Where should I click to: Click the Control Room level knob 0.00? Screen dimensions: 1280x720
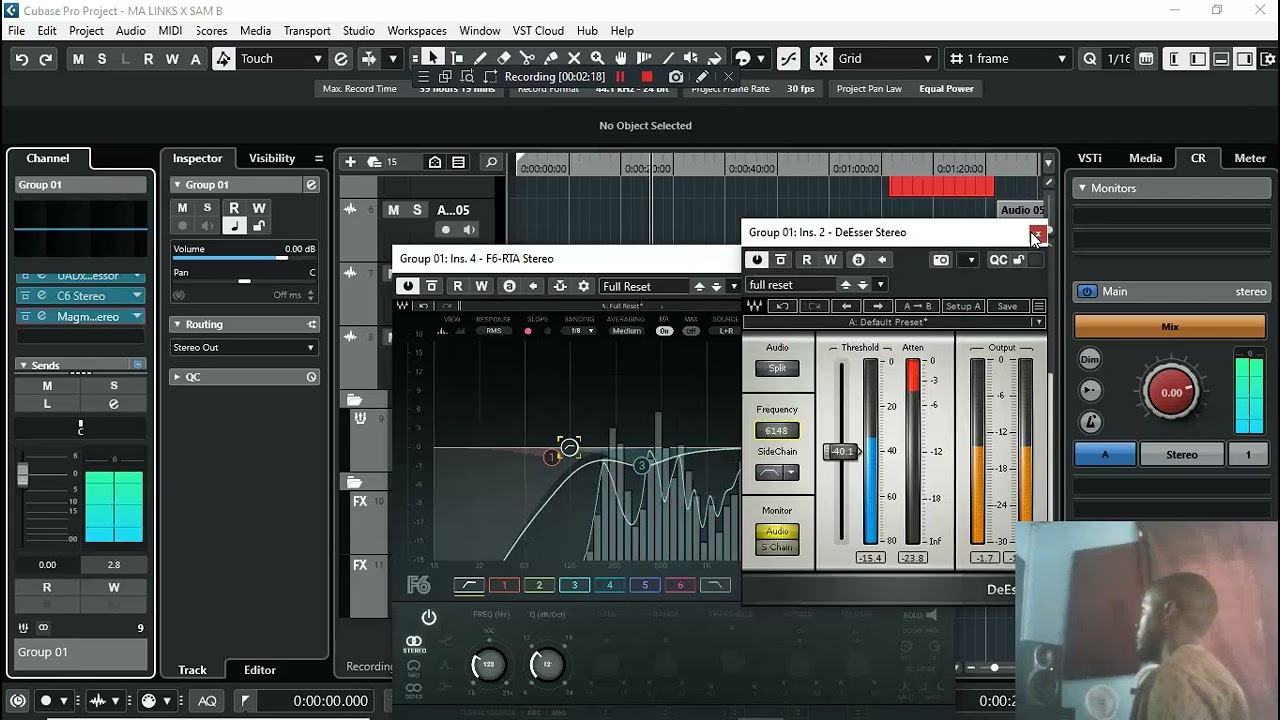[x=1171, y=392]
